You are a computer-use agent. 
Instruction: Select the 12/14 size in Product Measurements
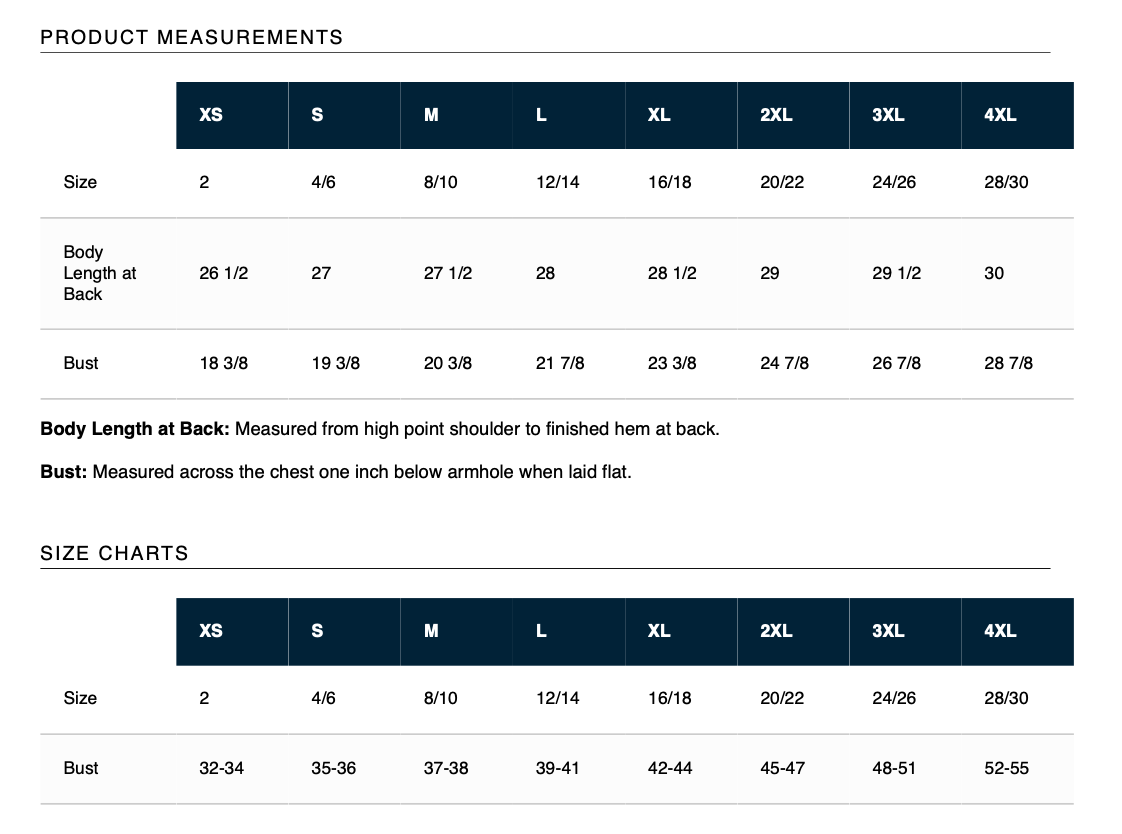pos(557,182)
